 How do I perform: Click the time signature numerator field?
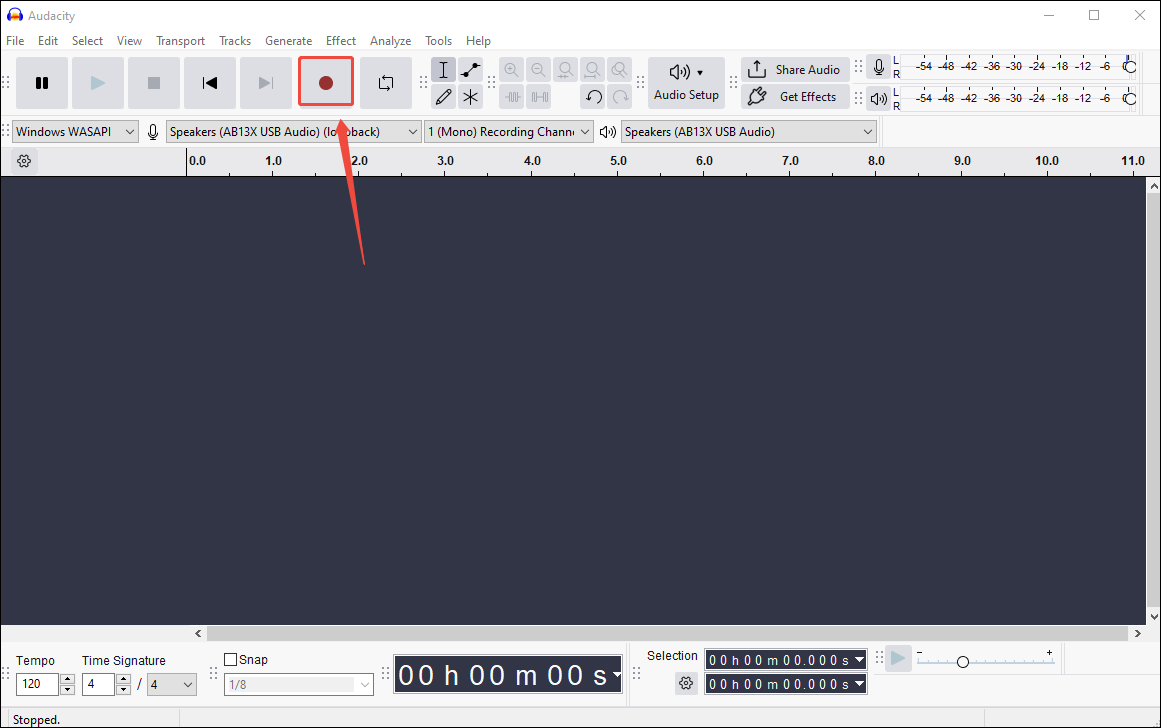pyautogui.click(x=98, y=684)
